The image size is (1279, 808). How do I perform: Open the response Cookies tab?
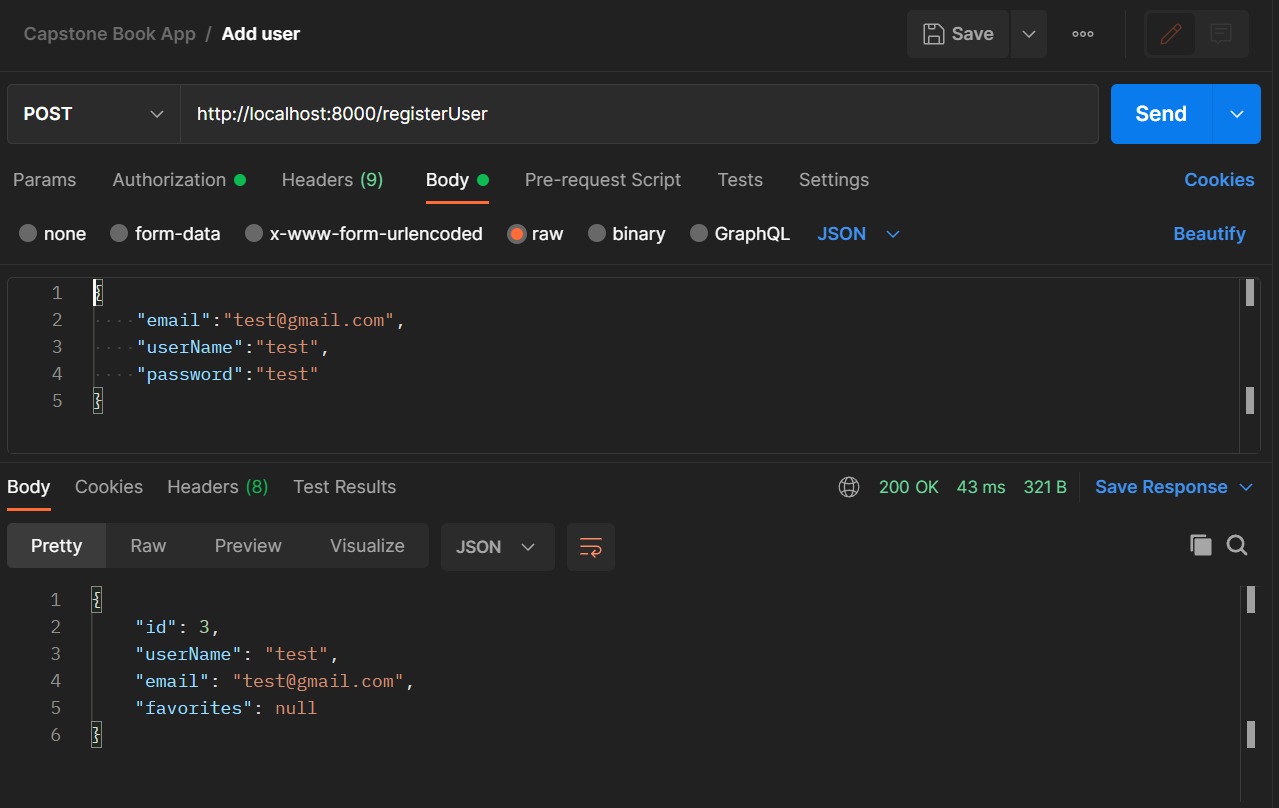(x=109, y=487)
